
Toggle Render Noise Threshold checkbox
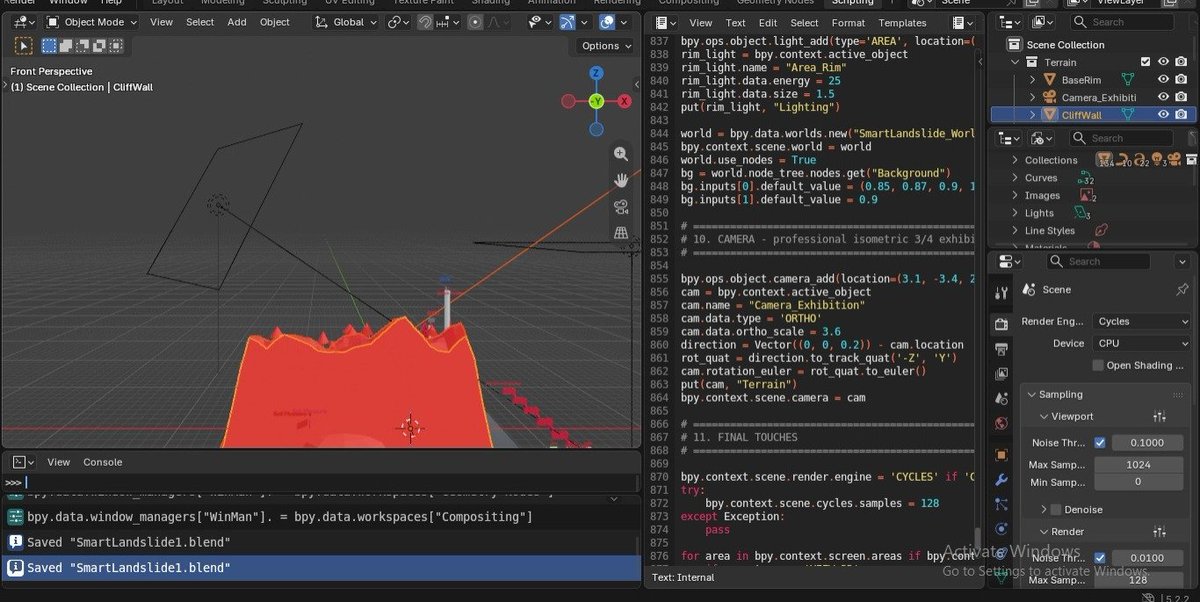pos(1100,558)
